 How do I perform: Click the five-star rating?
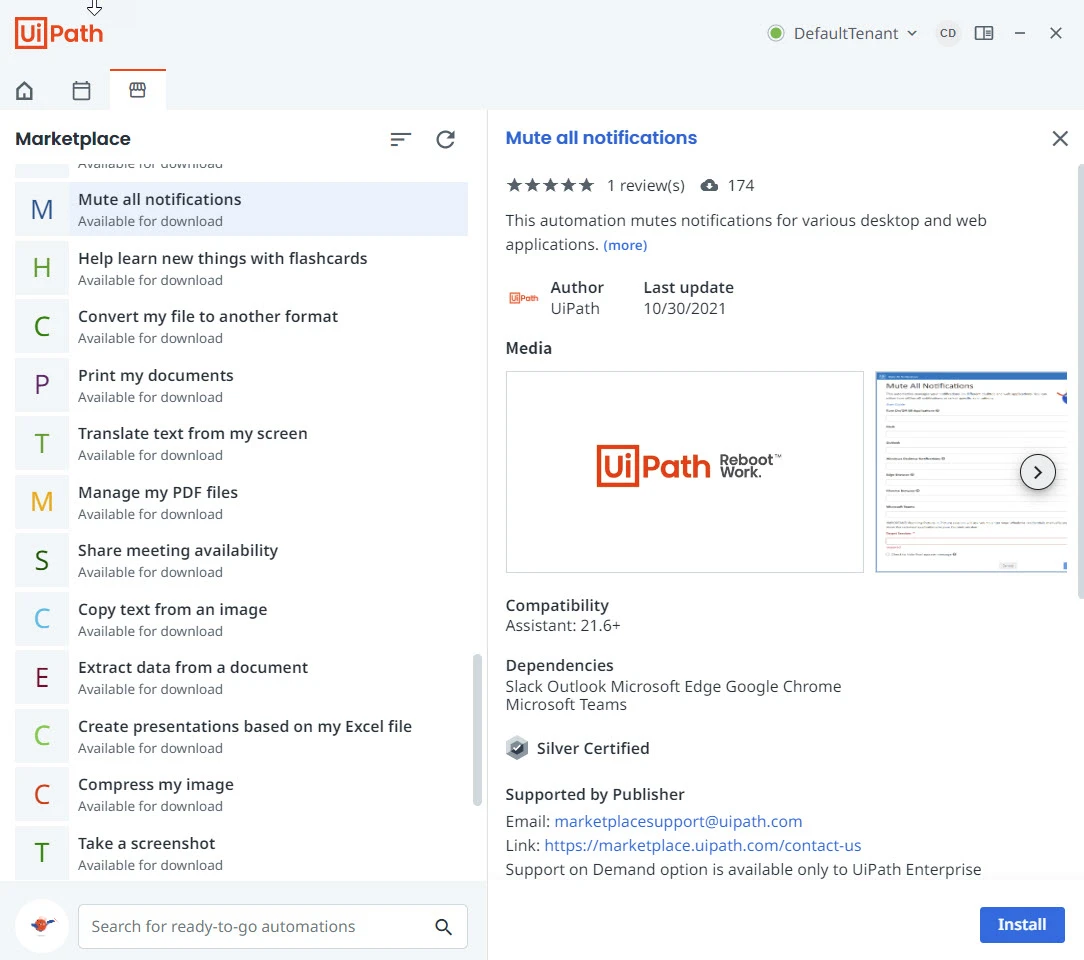[550, 185]
